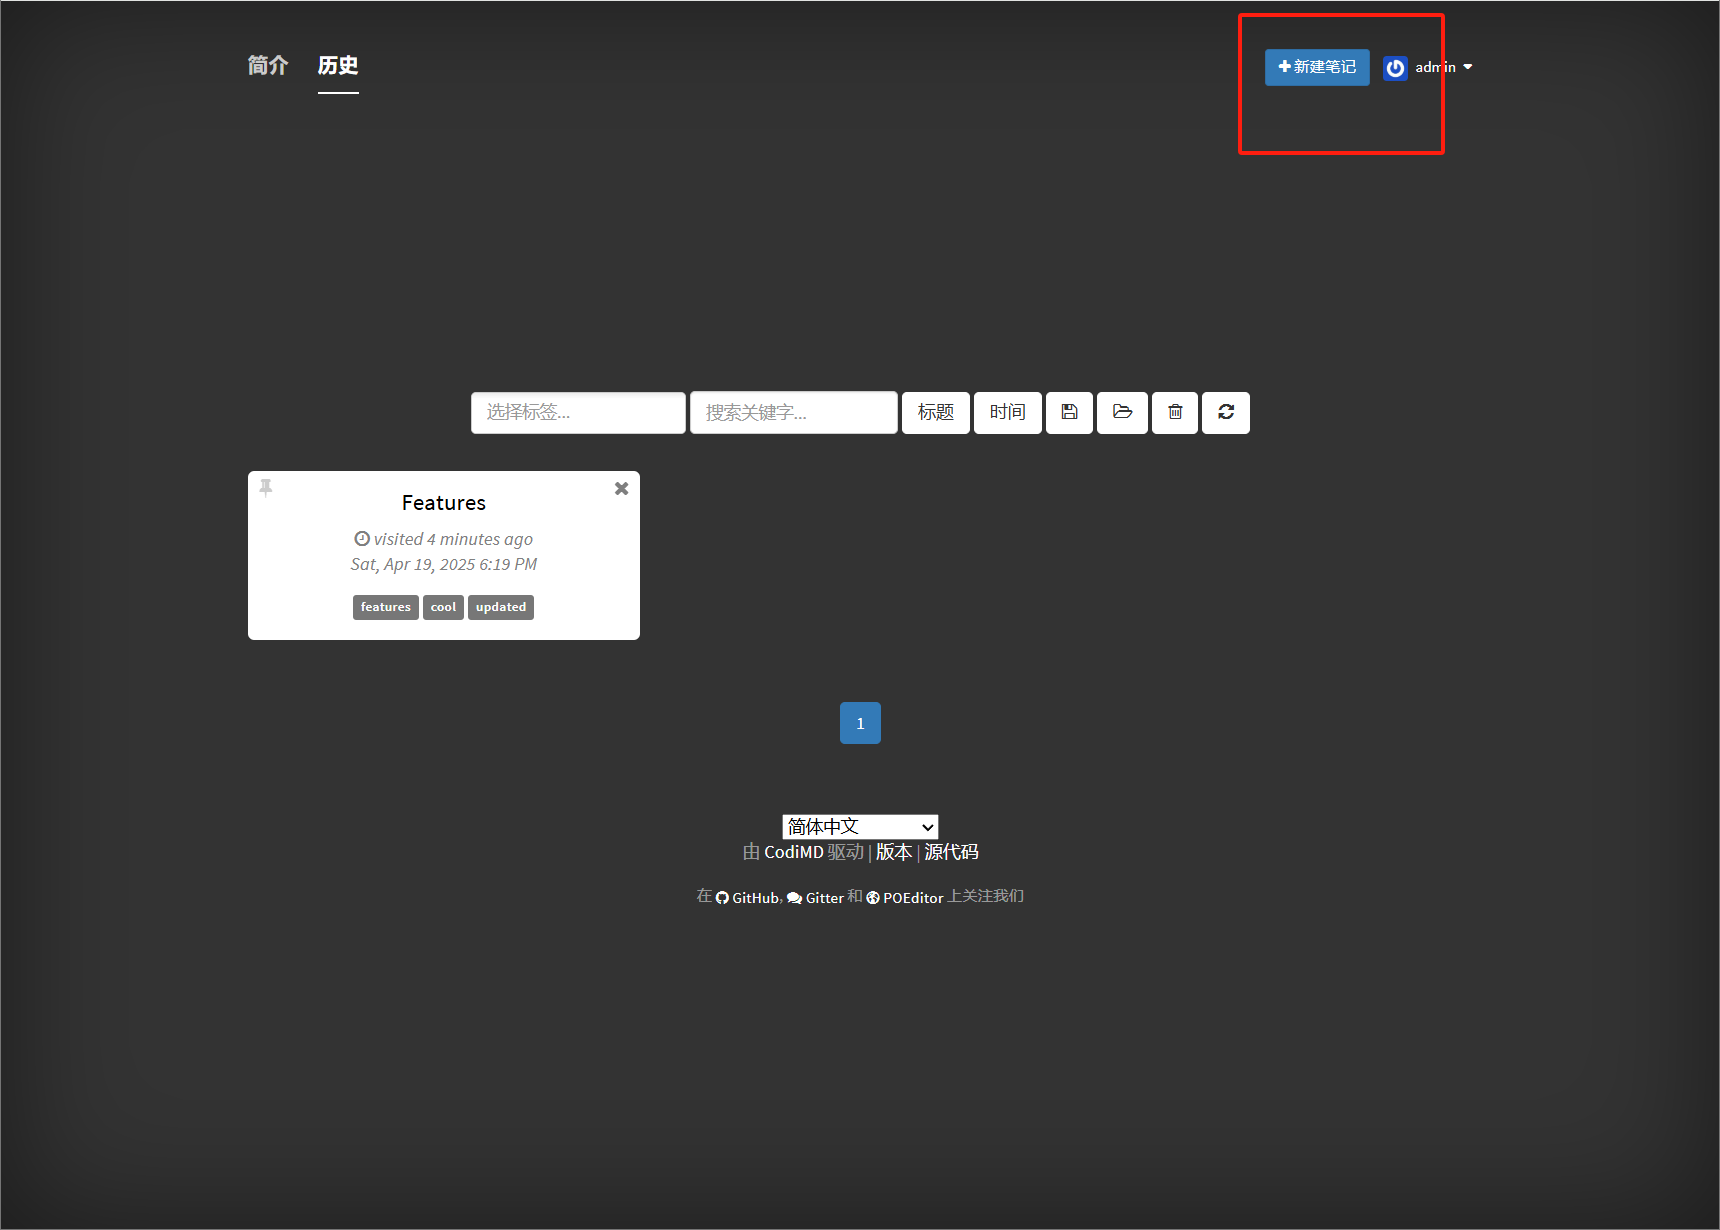
Task: Sort history by 时间
Action: pyautogui.click(x=1008, y=412)
